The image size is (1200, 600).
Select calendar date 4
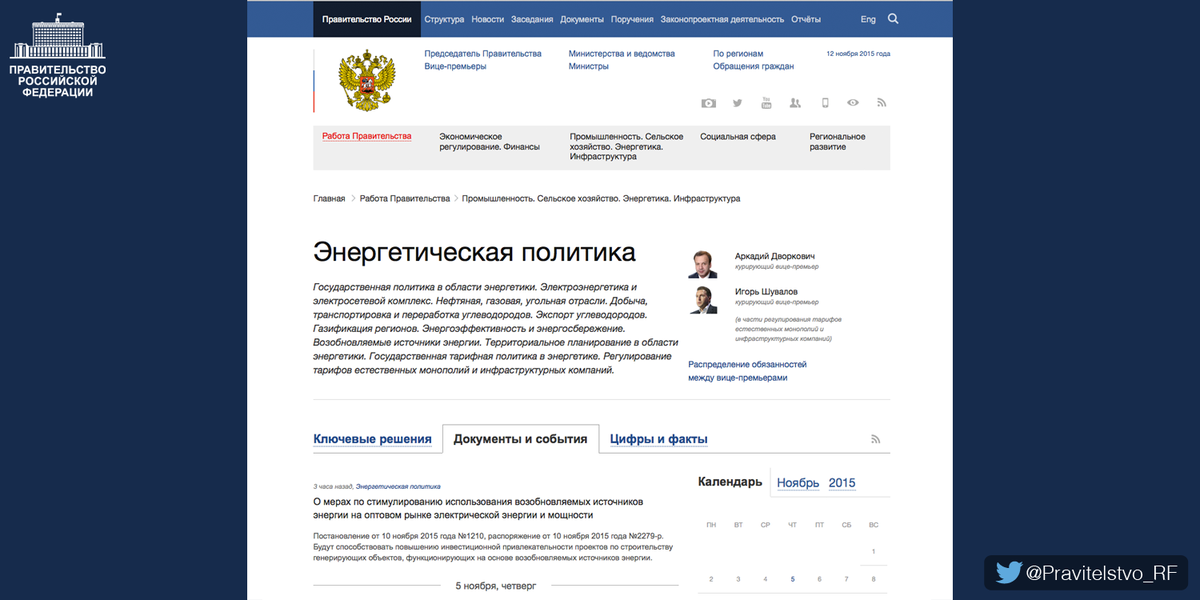765,578
